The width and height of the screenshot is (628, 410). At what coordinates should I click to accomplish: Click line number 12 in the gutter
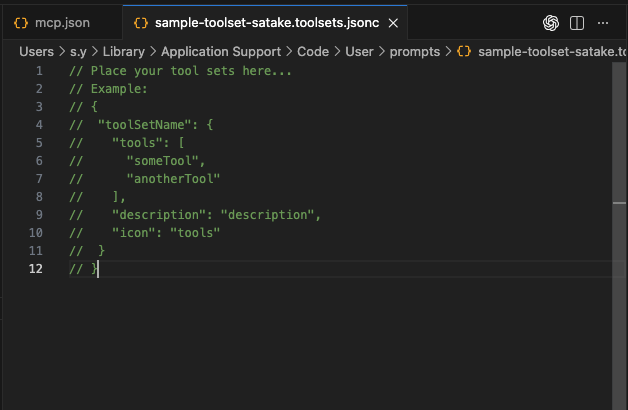click(36, 269)
